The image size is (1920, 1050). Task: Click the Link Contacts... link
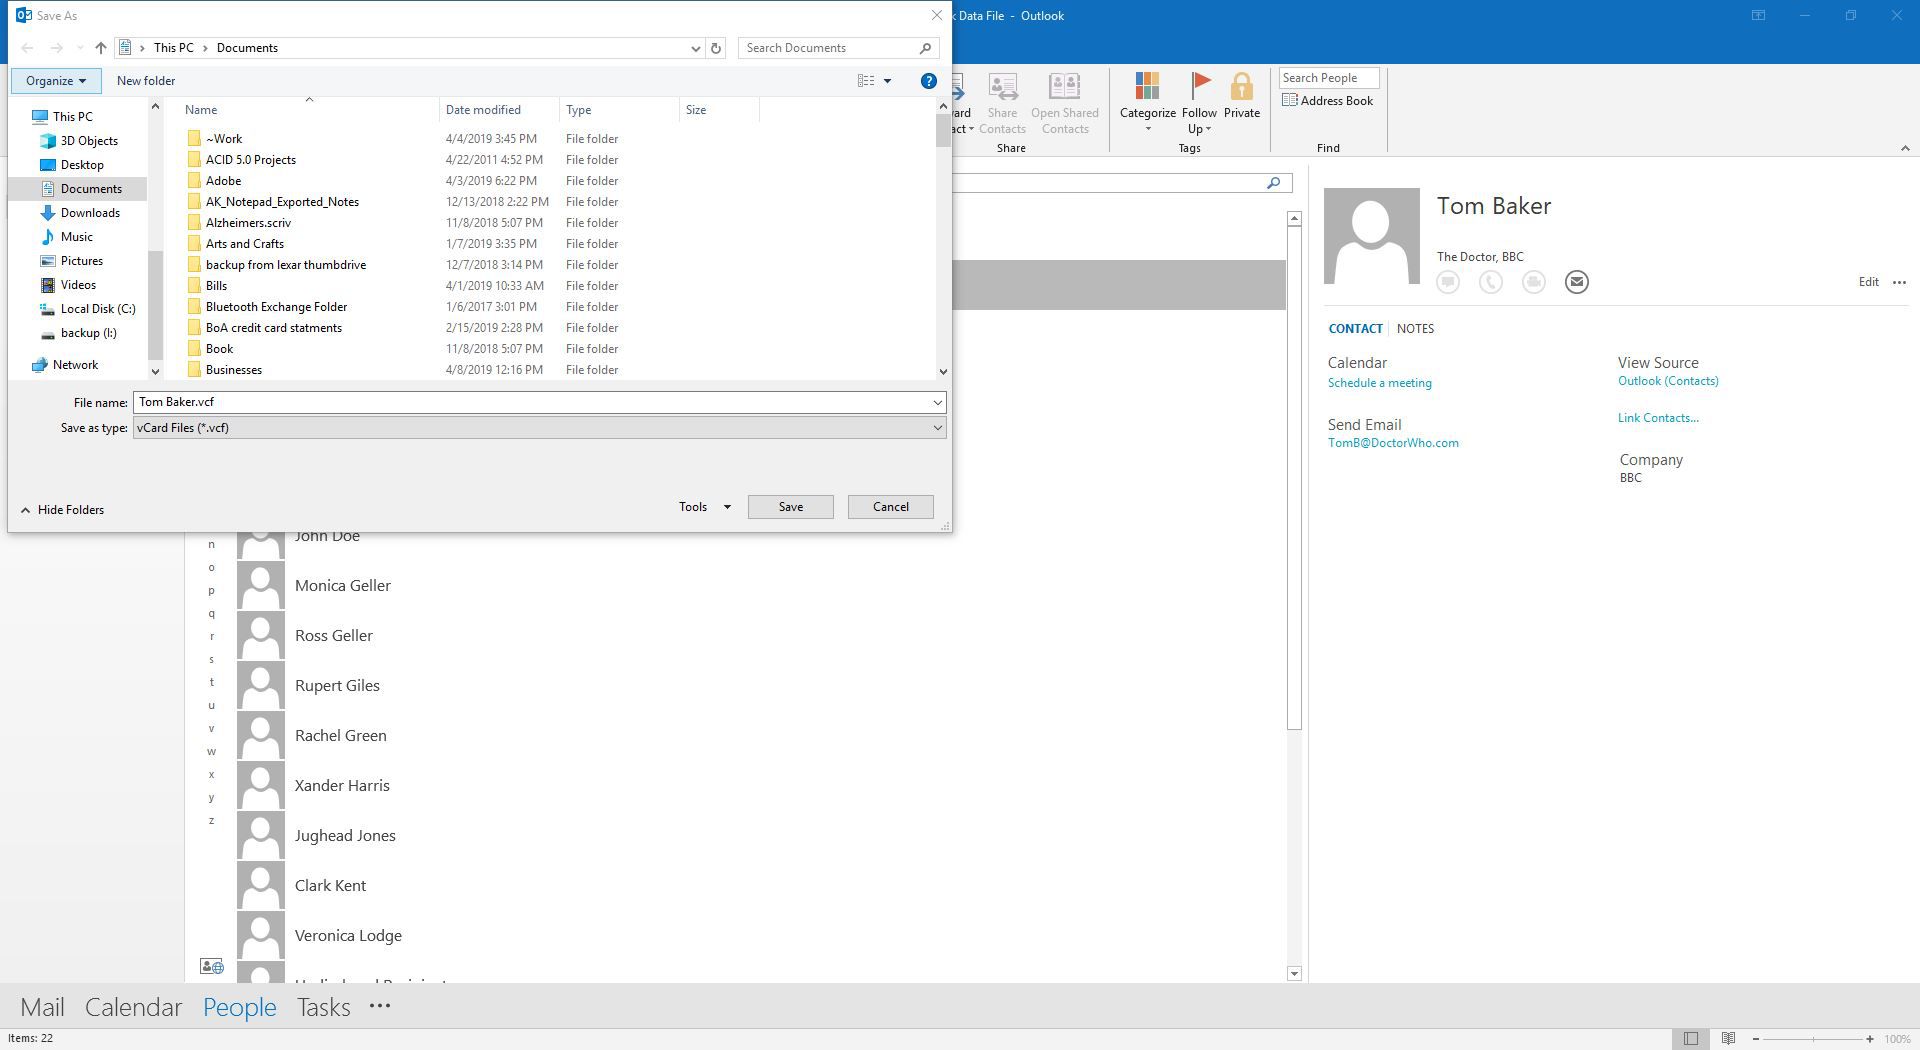(1658, 418)
